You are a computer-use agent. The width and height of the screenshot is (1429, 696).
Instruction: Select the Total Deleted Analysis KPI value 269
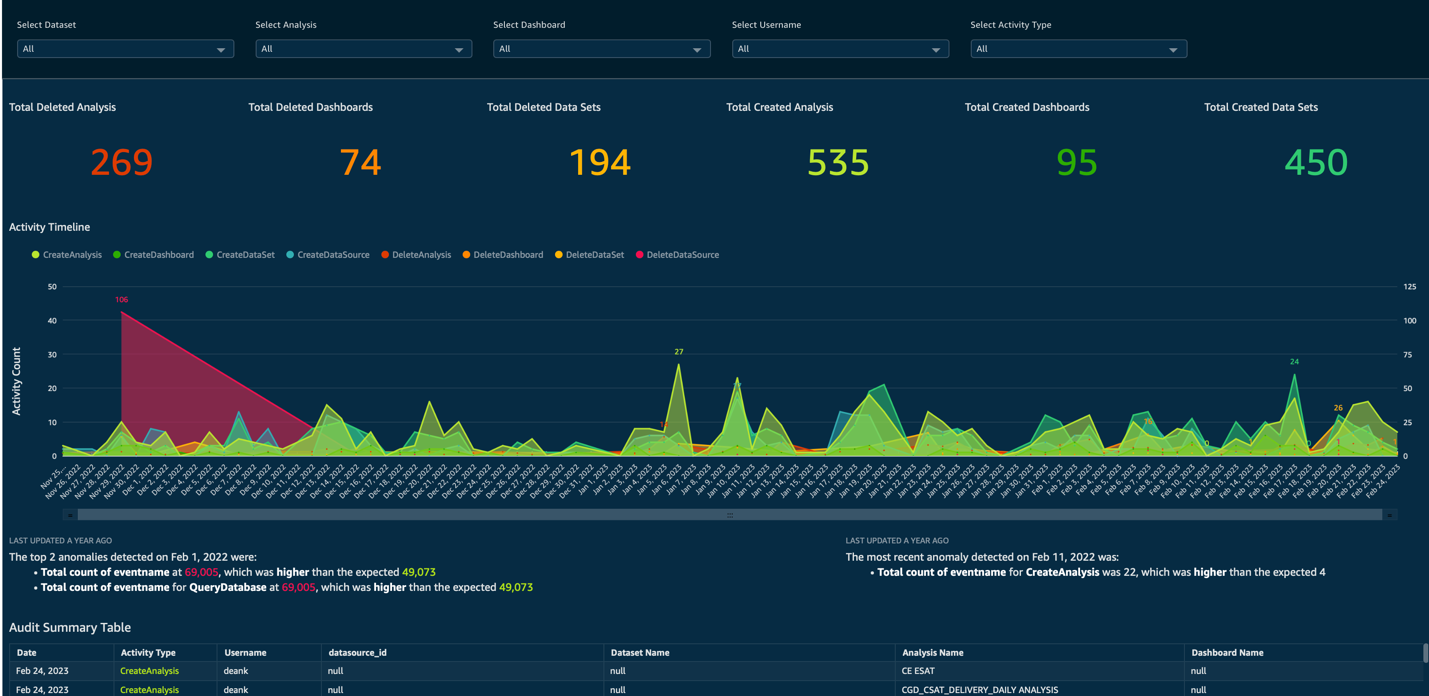coord(121,161)
